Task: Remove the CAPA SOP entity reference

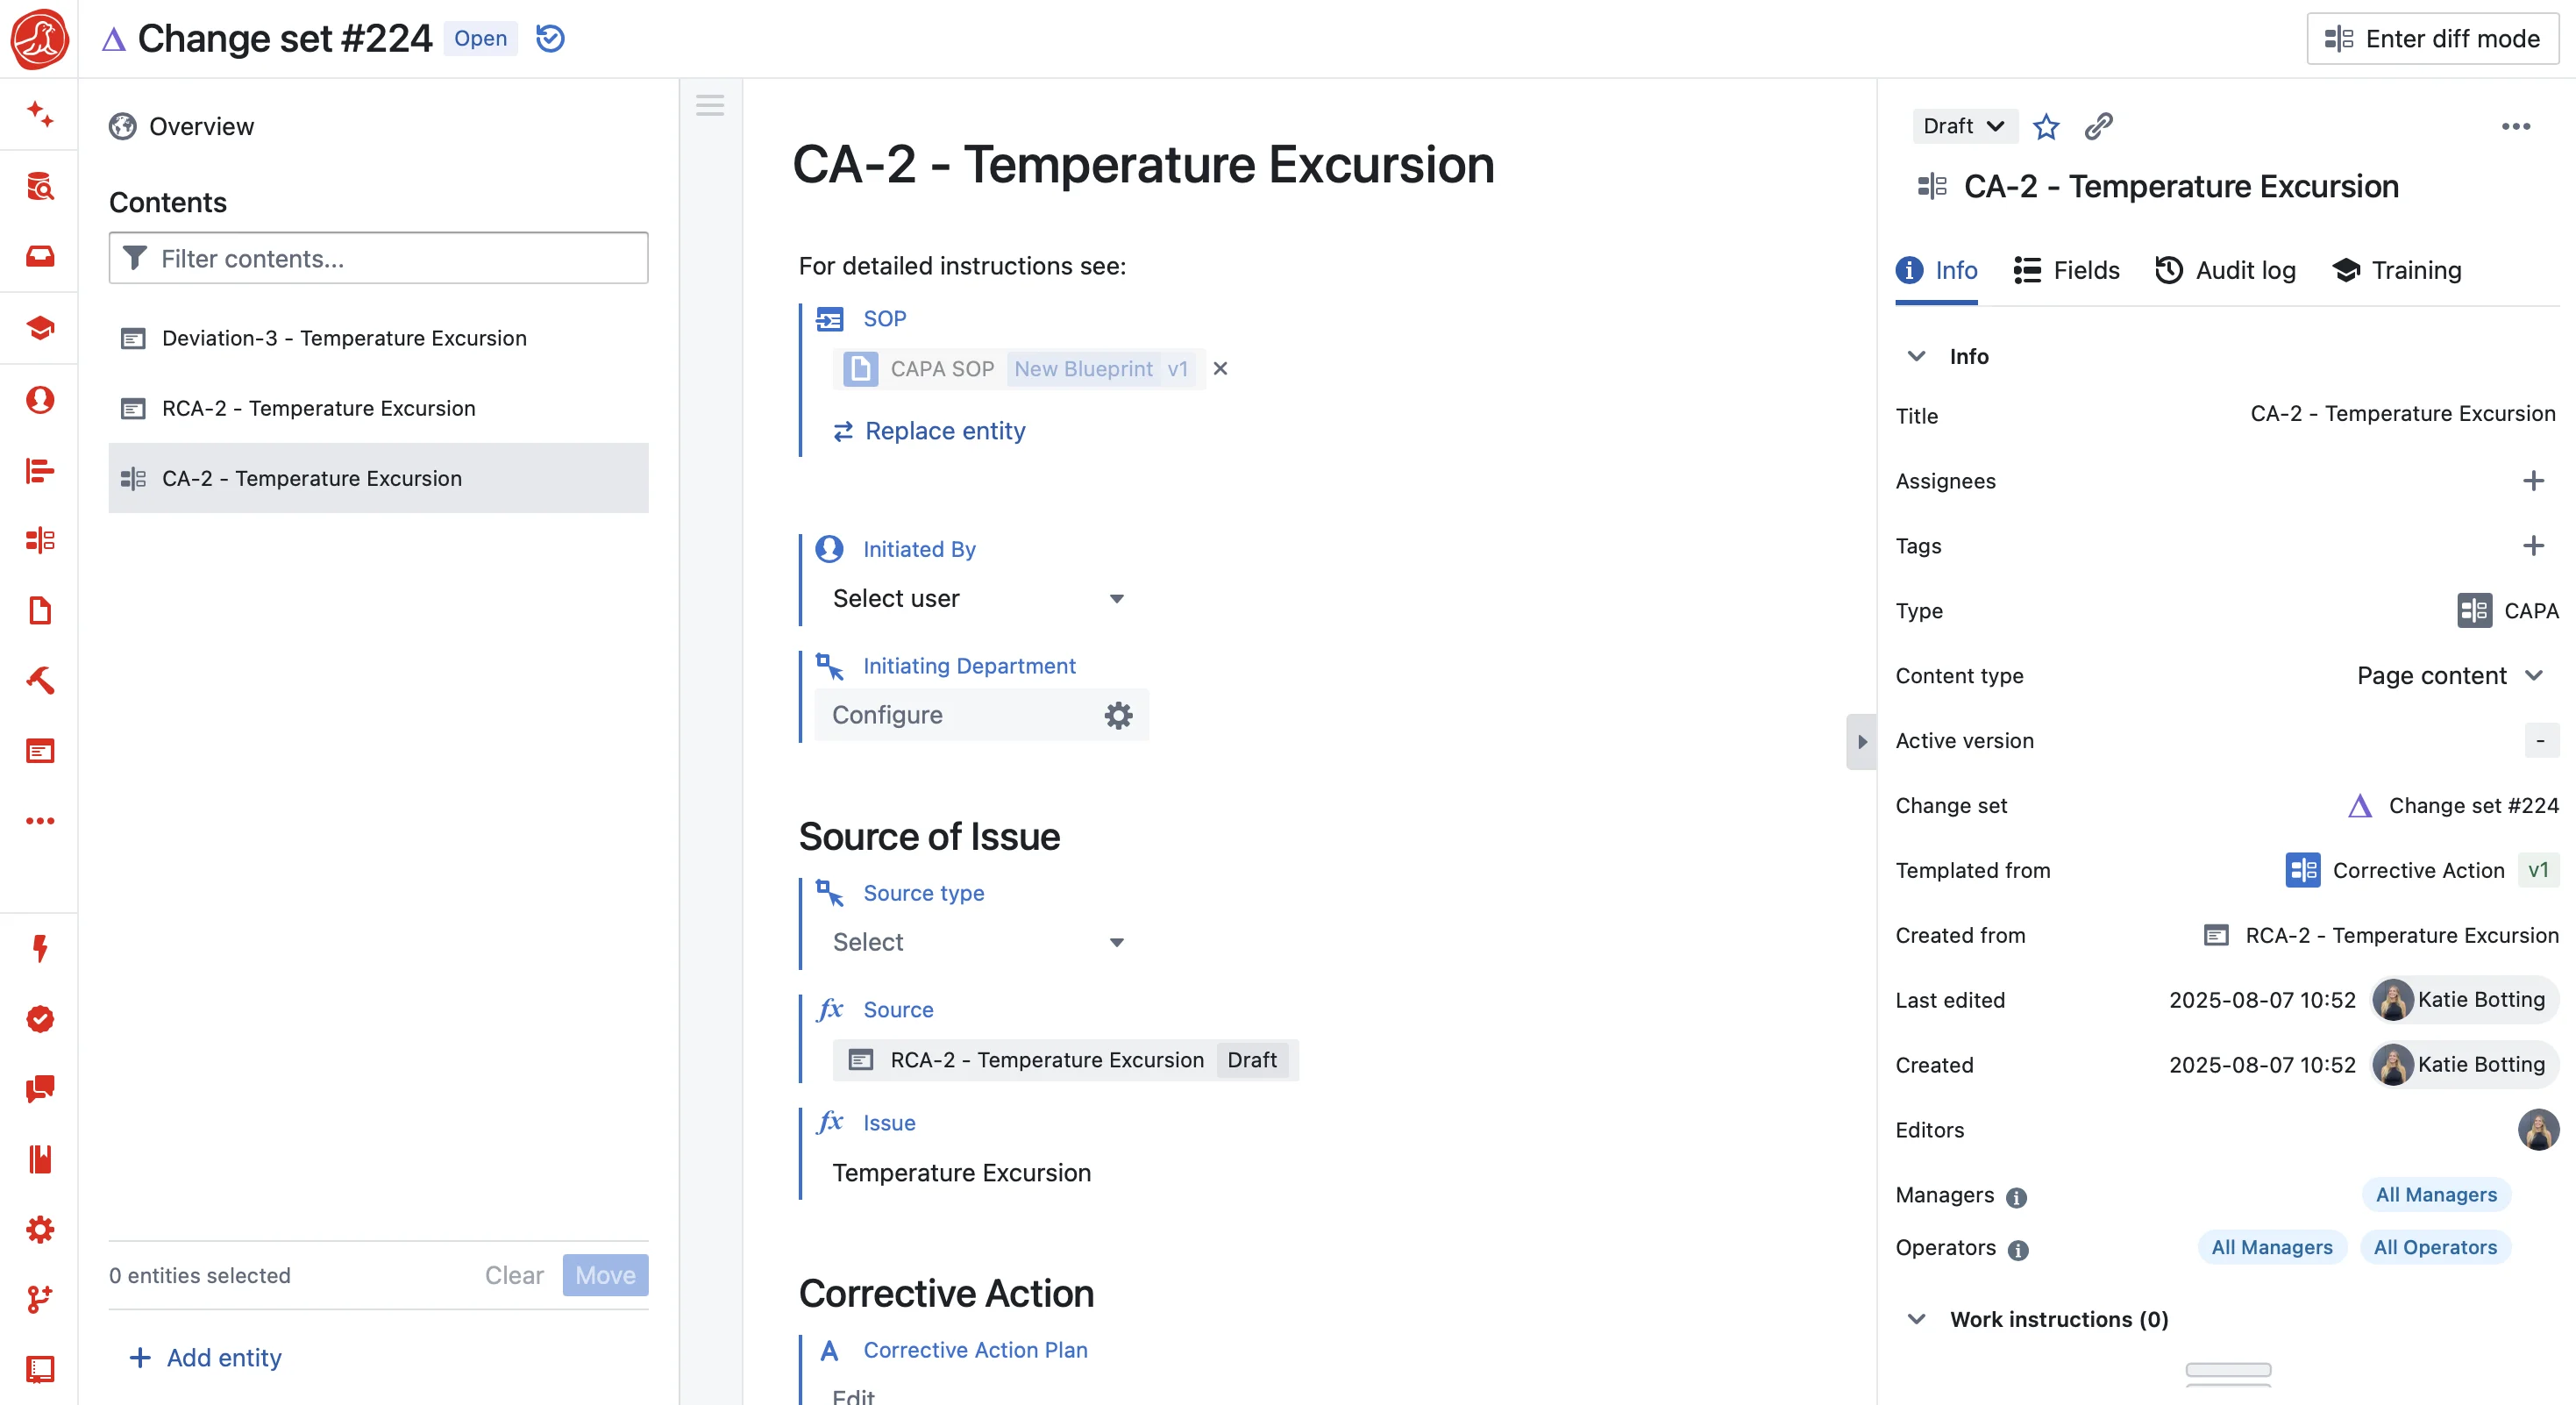Action: pyautogui.click(x=1220, y=369)
